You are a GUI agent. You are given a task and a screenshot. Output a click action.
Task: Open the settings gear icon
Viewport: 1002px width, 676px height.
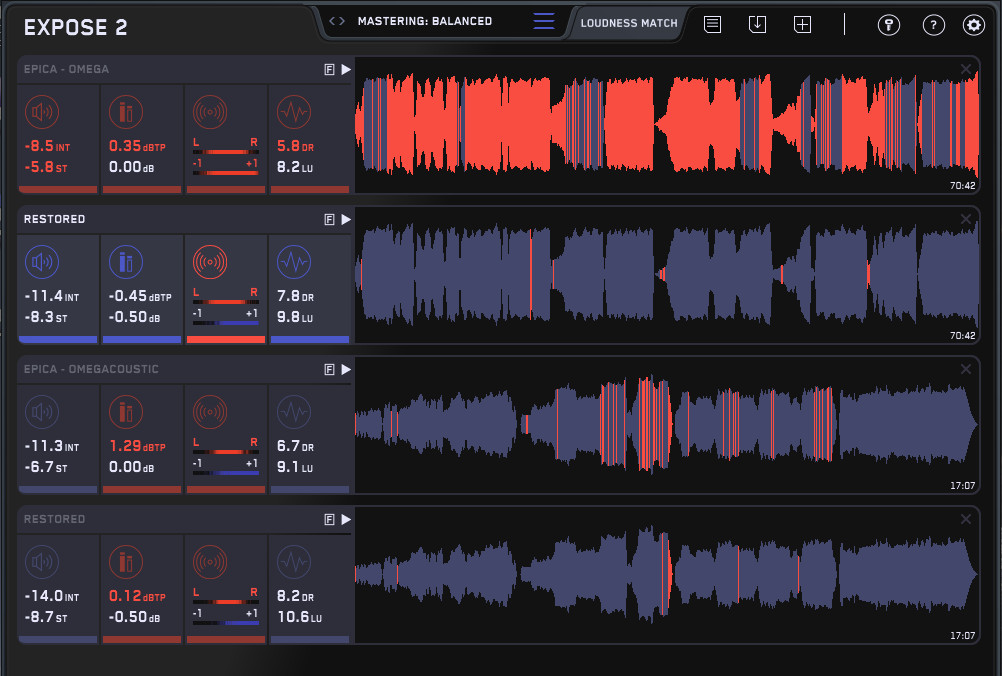(x=973, y=25)
